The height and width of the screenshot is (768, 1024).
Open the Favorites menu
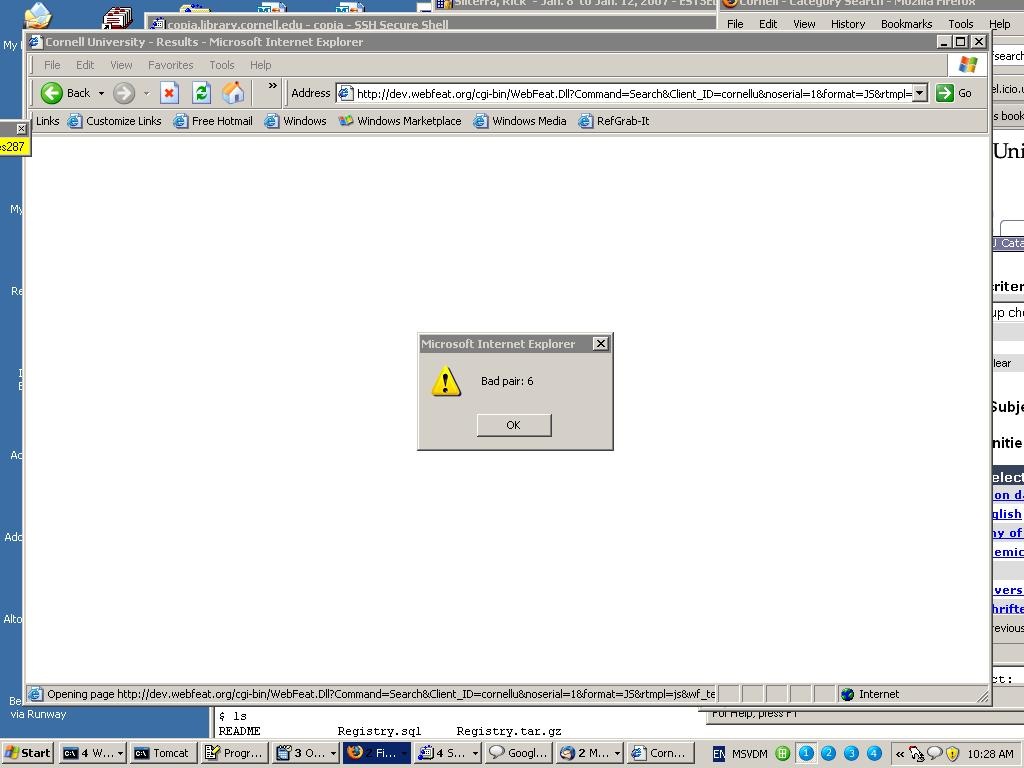click(170, 65)
